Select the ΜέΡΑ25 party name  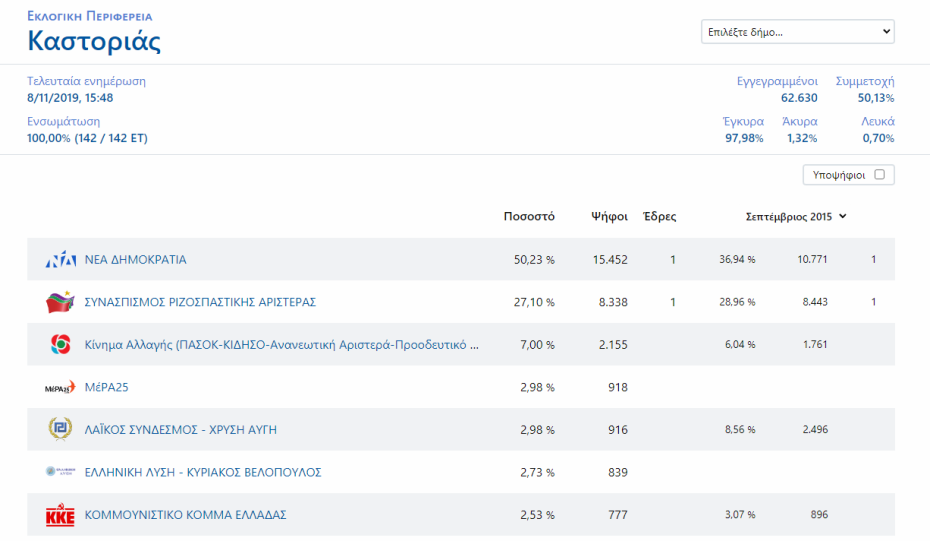[x=107, y=387]
